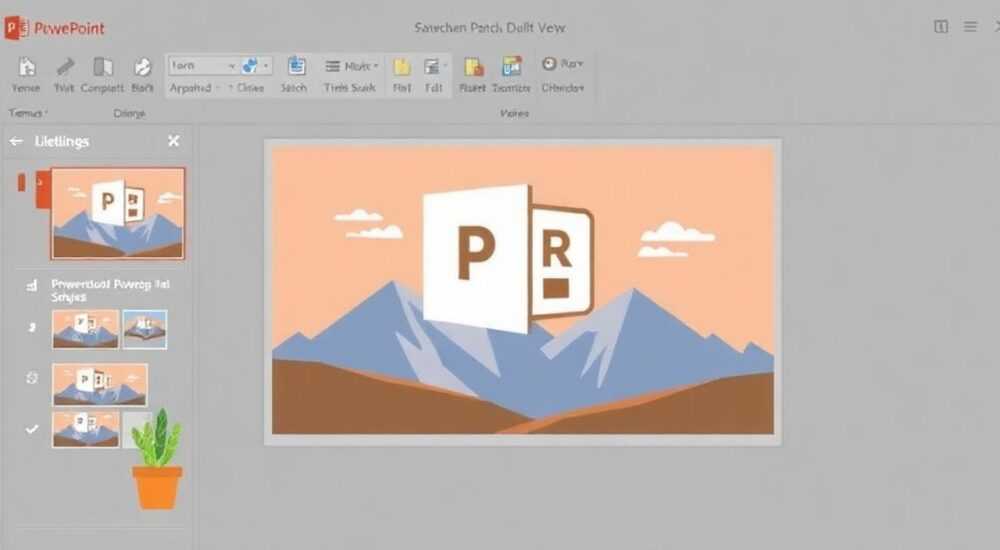Click the large P logo on slide
The height and width of the screenshot is (550, 1000).
tap(476, 258)
